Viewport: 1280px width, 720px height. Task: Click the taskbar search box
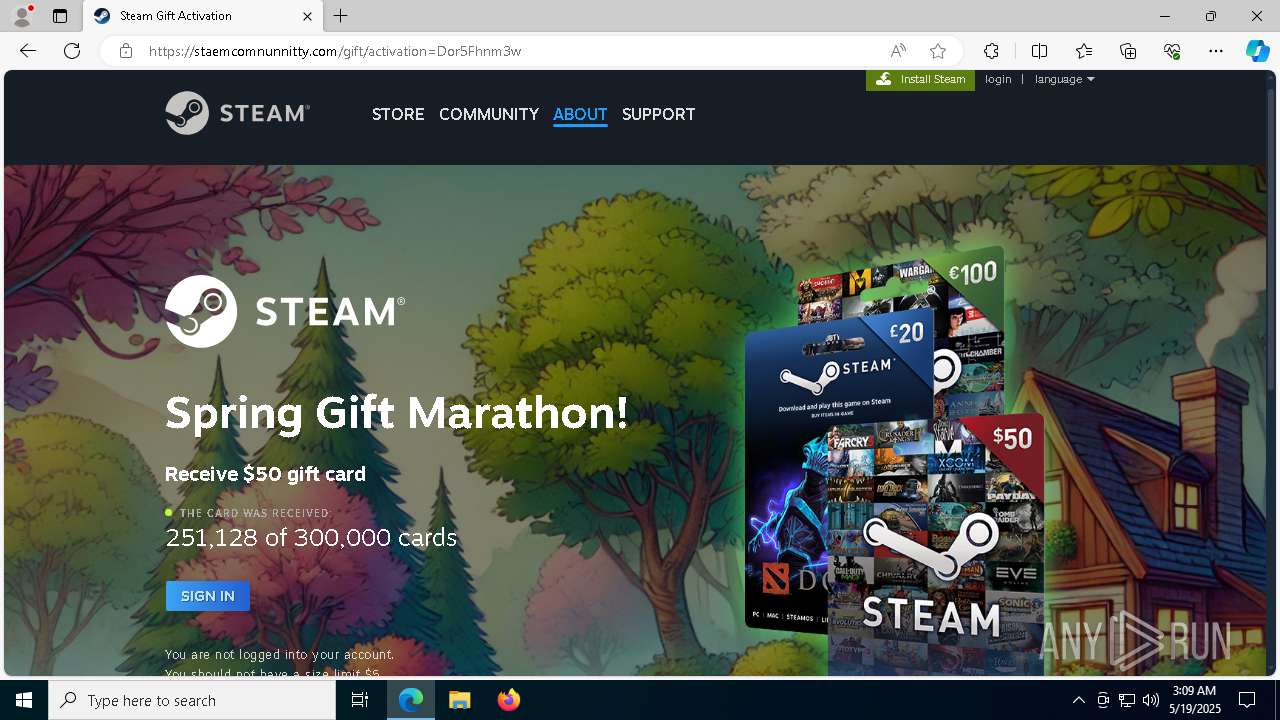click(192, 700)
